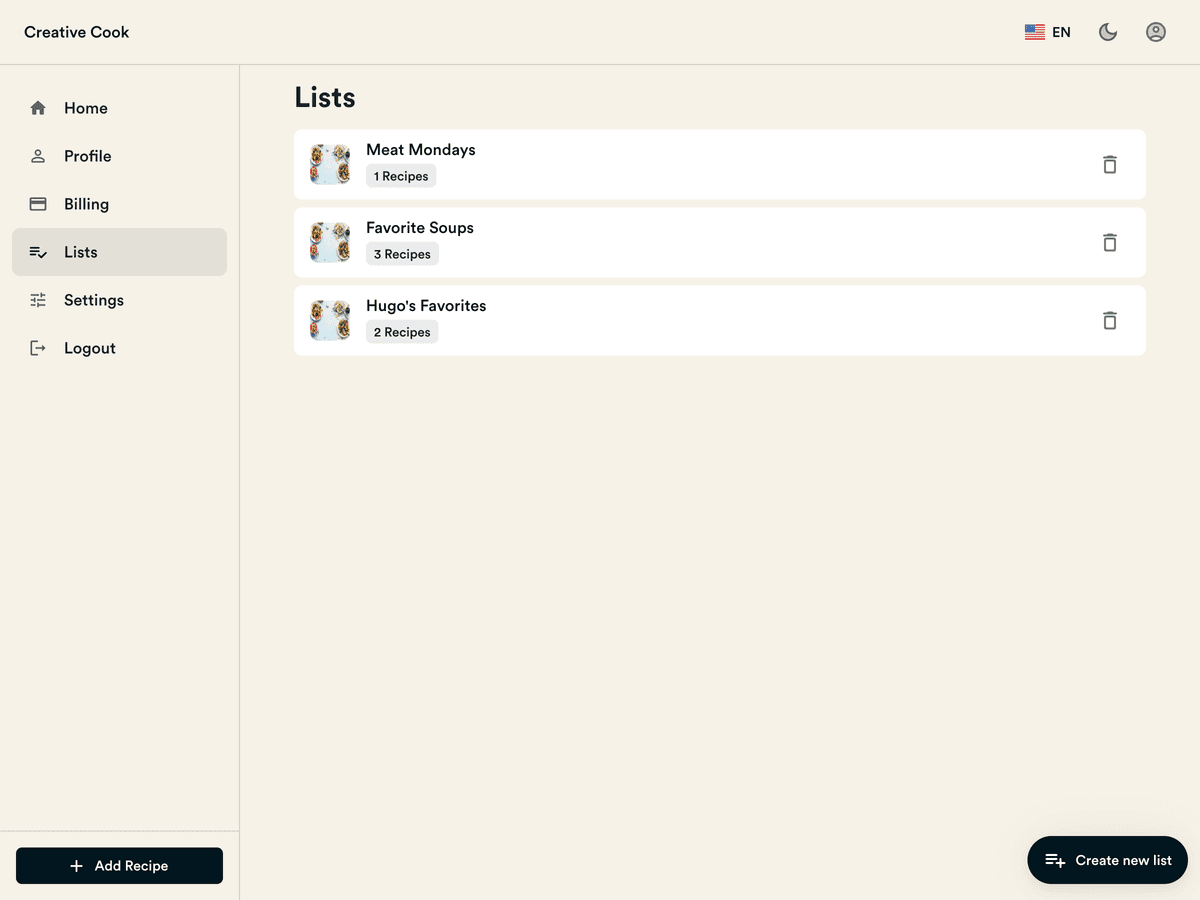Open the Meat Mondays list

[x=420, y=149]
